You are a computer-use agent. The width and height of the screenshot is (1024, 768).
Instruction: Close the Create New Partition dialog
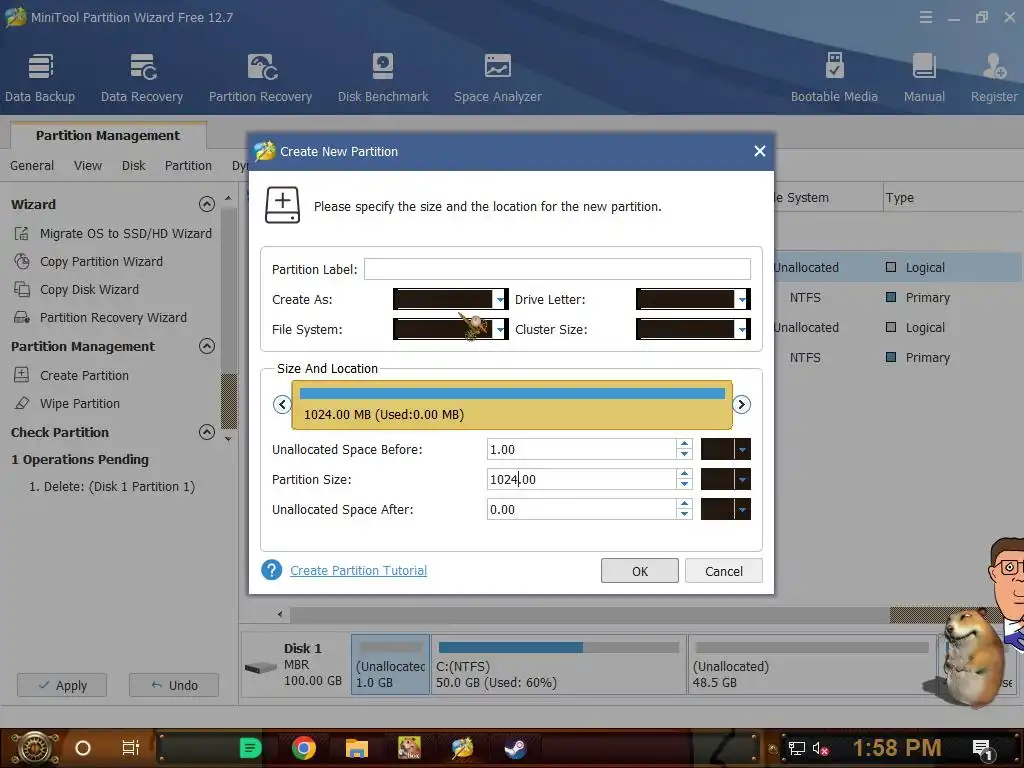(760, 152)
